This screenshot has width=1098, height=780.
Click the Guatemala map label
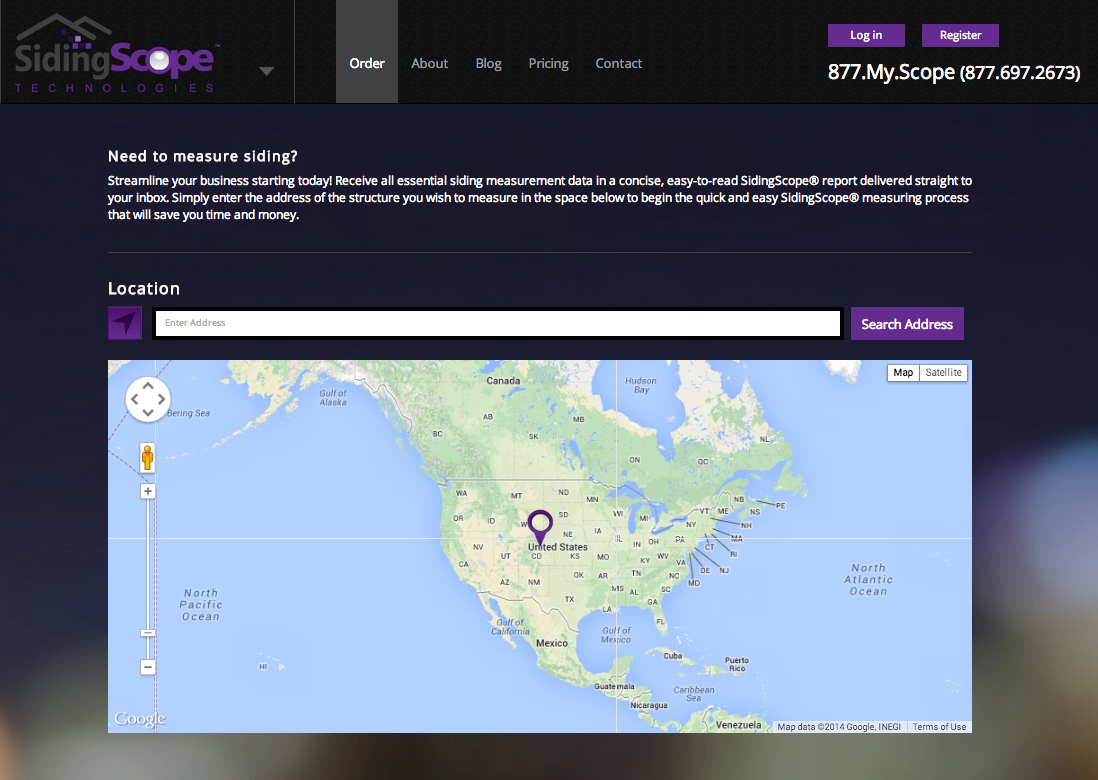coord(614,686)
